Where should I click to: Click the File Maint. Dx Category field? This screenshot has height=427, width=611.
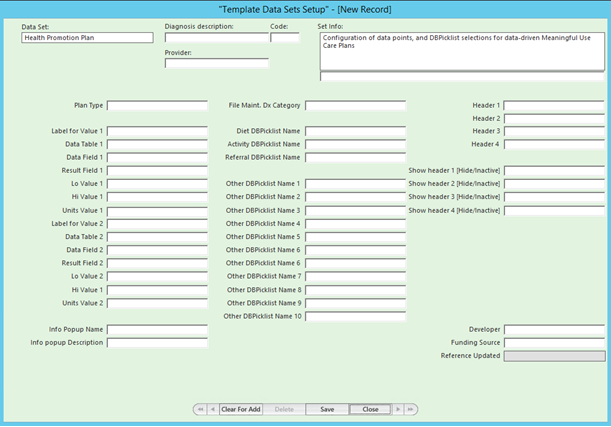coord(355,106)
